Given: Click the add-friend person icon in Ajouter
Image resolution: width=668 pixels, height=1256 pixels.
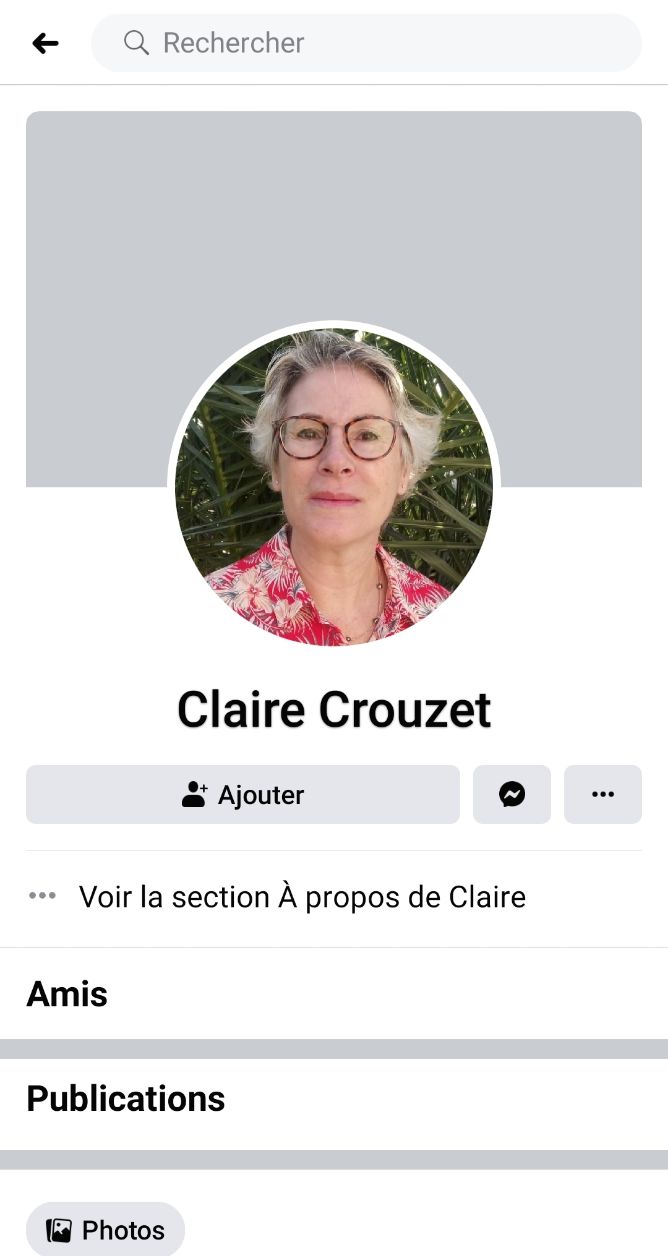Looking at the screenshot, I should coord(194,795).
